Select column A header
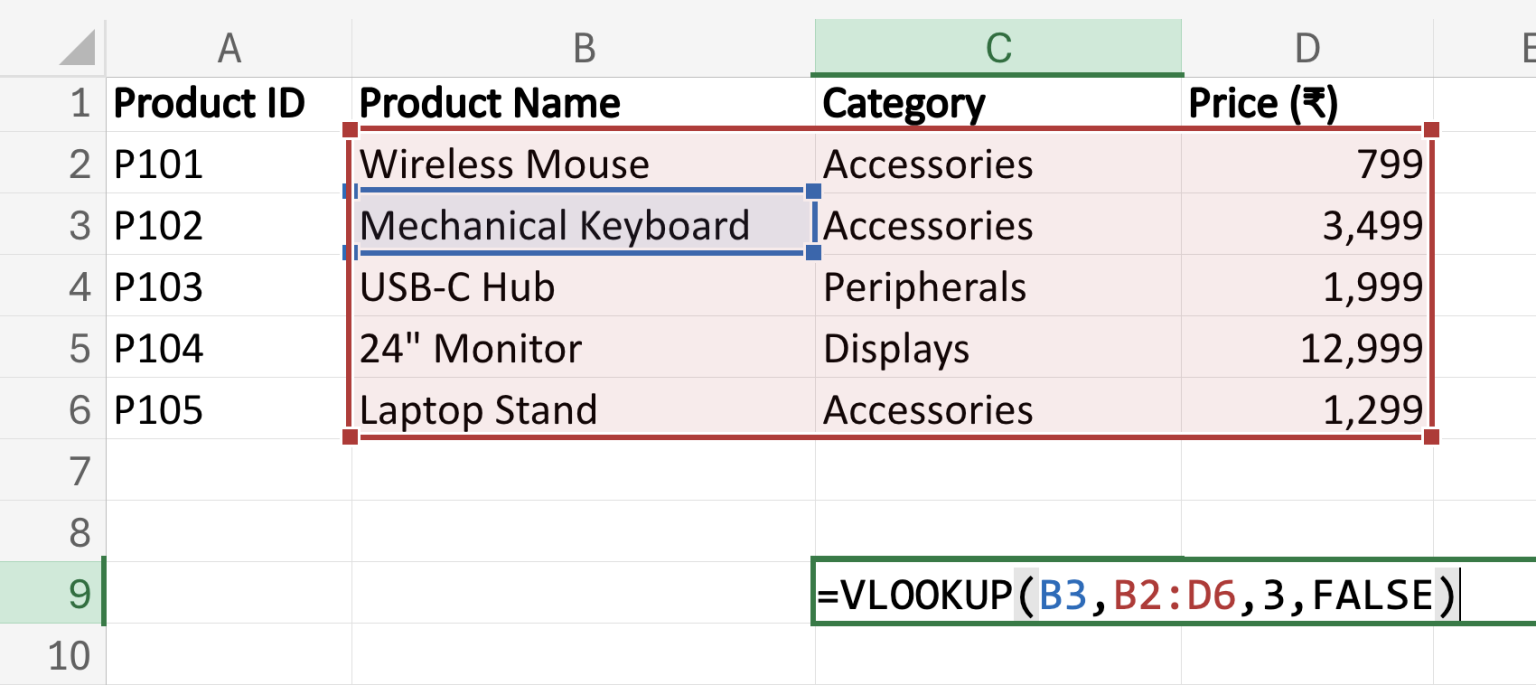This screenshot has width=1536, height=685. click(229, 47)
